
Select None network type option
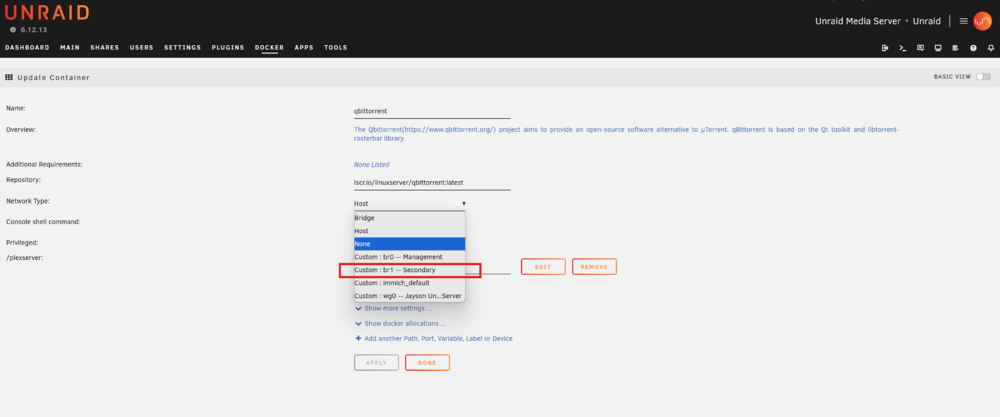(410, 244)
